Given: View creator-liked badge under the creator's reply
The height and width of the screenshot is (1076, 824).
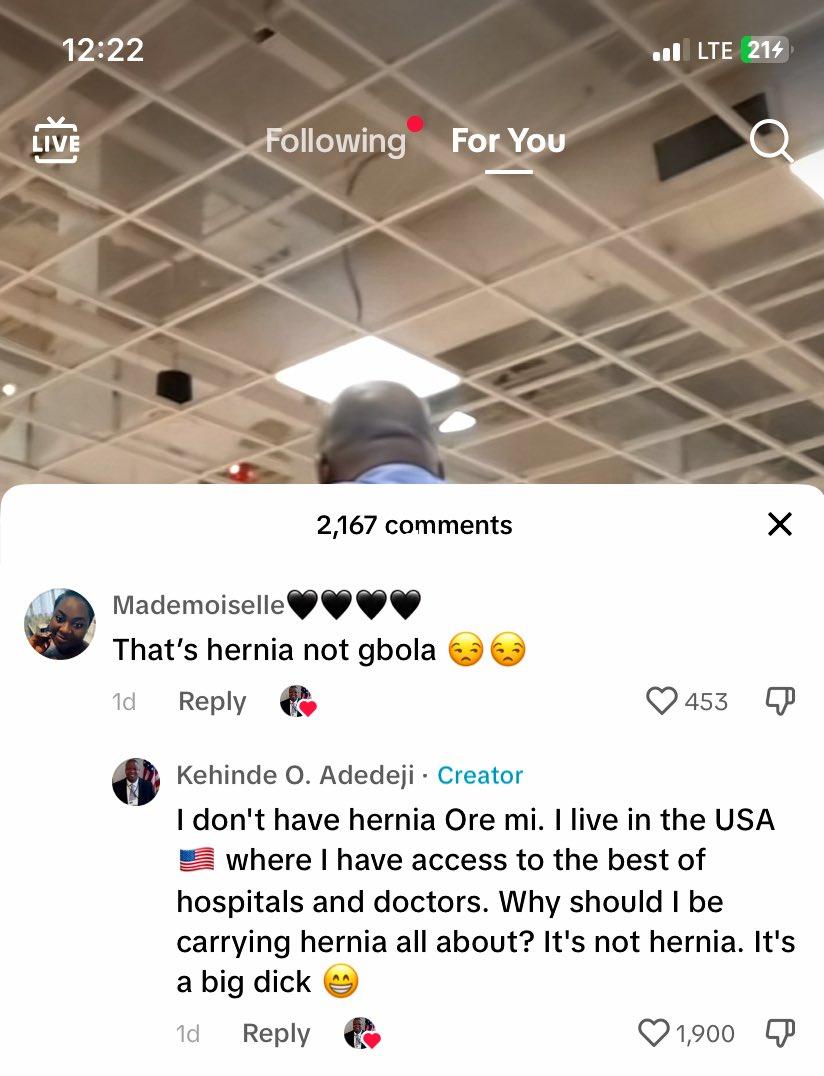Looking at the screenshot, I should click(x=362, y=1033).
